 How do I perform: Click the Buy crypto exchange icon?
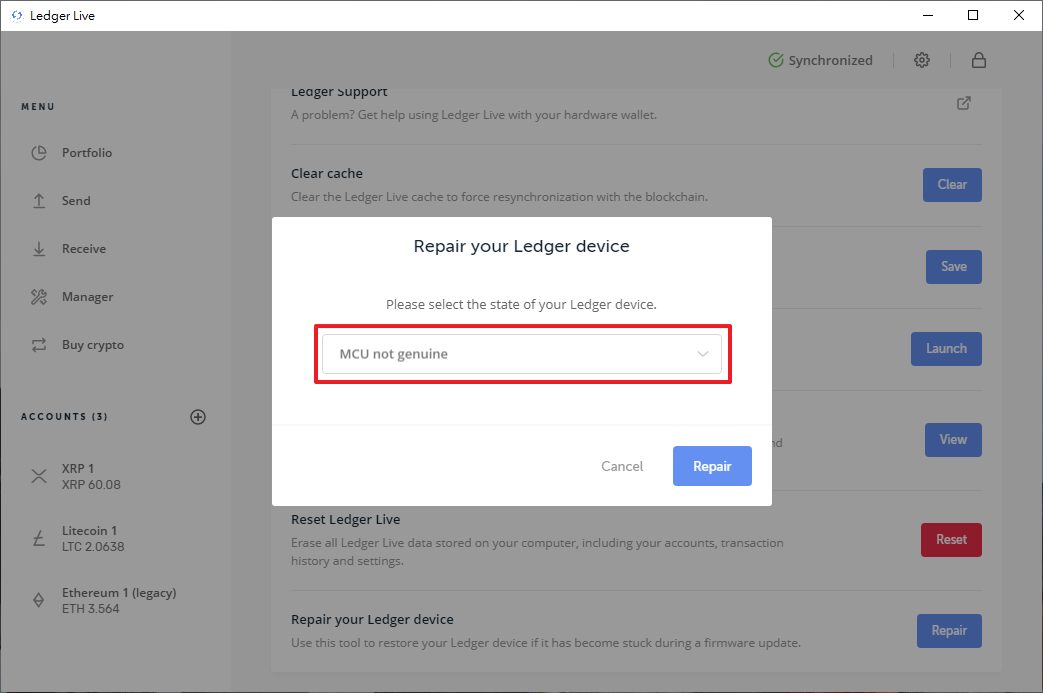pos(39,345)
